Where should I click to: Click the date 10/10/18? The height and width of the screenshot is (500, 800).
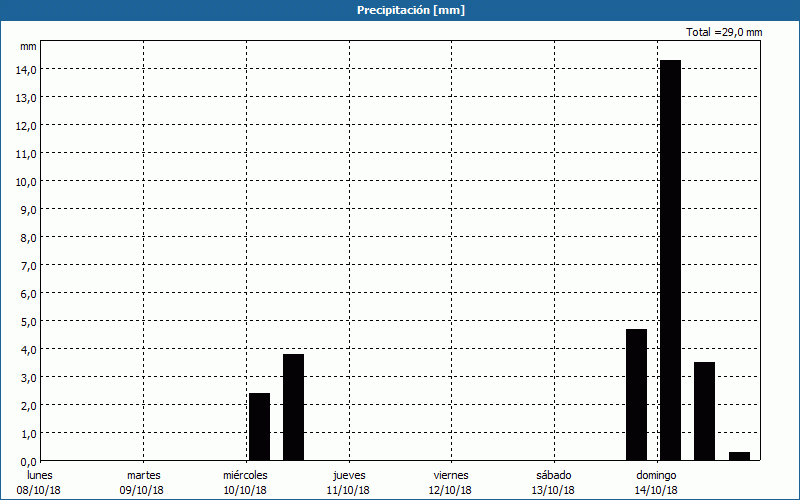point(245,490)
